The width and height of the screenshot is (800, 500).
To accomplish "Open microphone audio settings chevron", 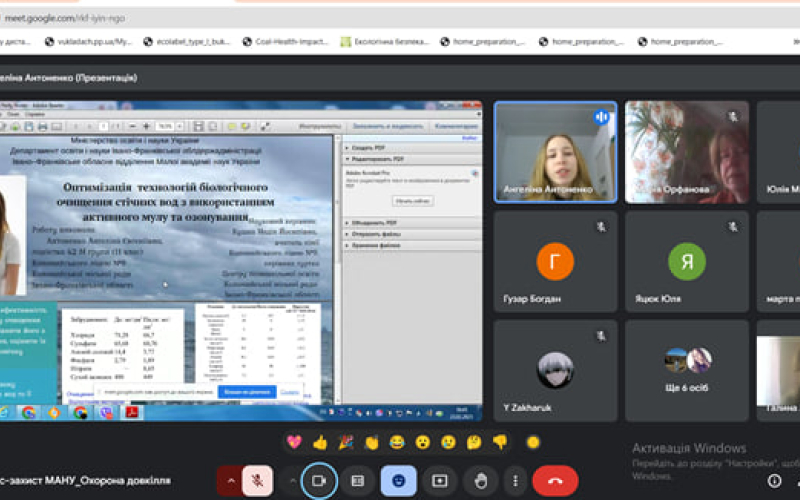I will pos(230,481).
